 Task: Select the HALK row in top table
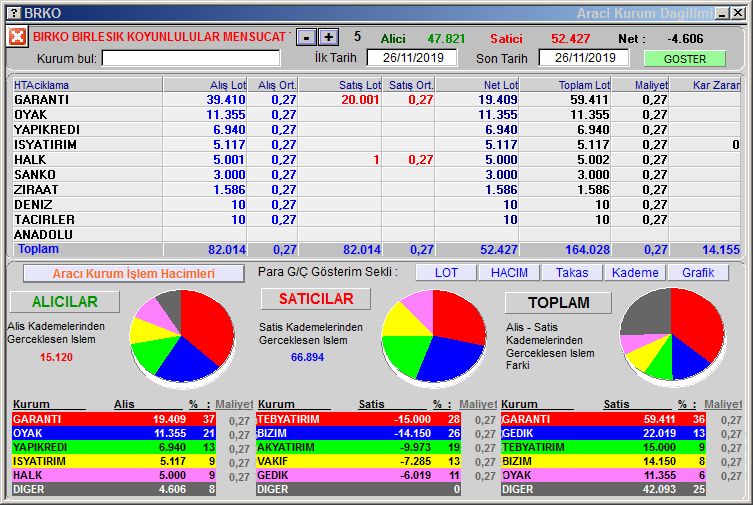(376, 159)
